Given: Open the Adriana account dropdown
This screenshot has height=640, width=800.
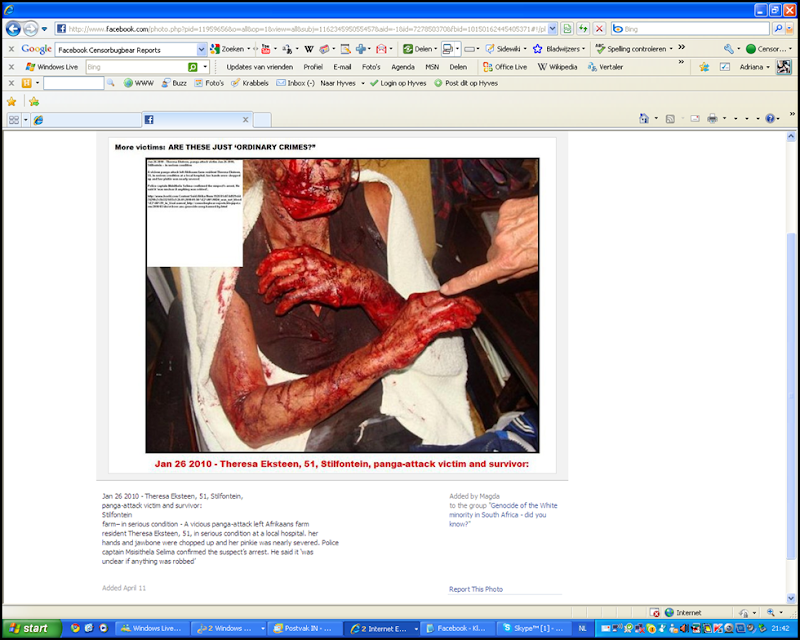Looking at the screenshot, I should [756, 67].
